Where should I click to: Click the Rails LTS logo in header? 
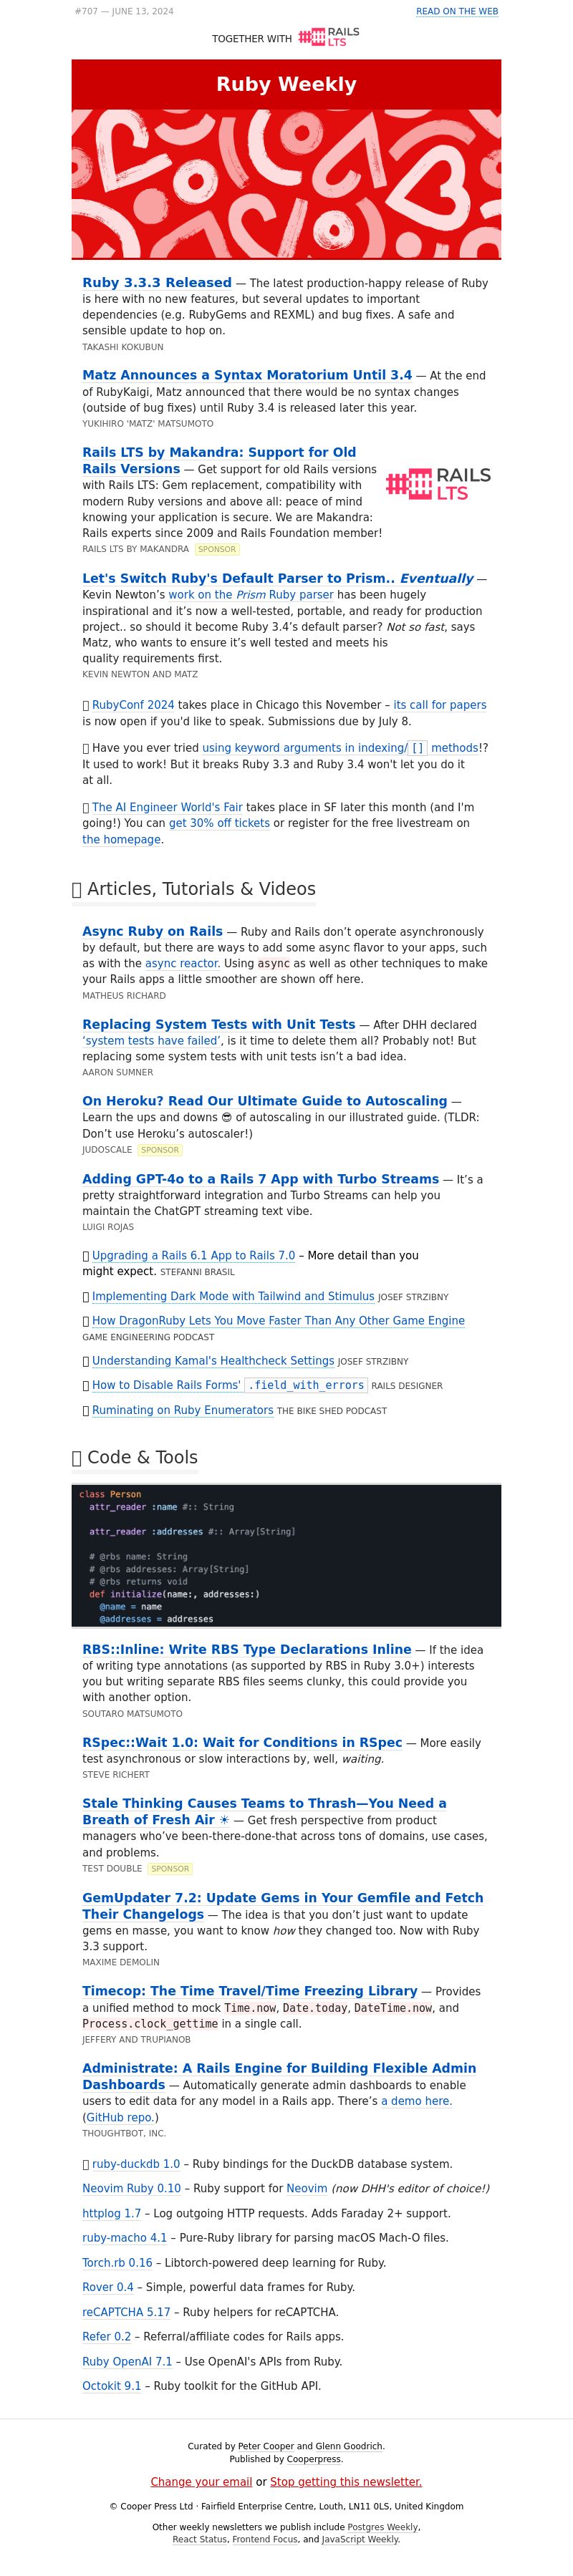329,37
